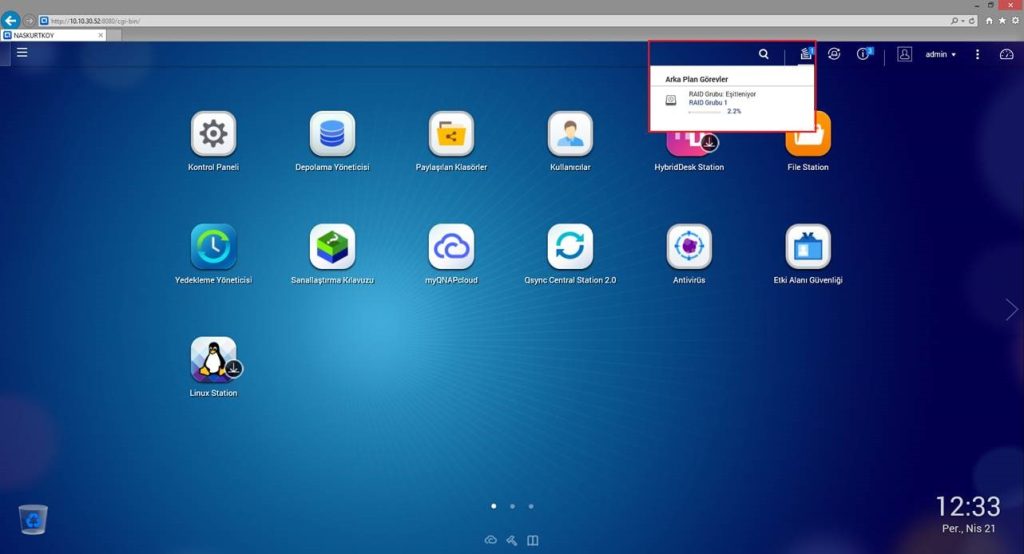Image resolution: width=1024 pixels, height=554 pixels.
Task: Go to next desktop page arrow
Action: click(1012, 310)
